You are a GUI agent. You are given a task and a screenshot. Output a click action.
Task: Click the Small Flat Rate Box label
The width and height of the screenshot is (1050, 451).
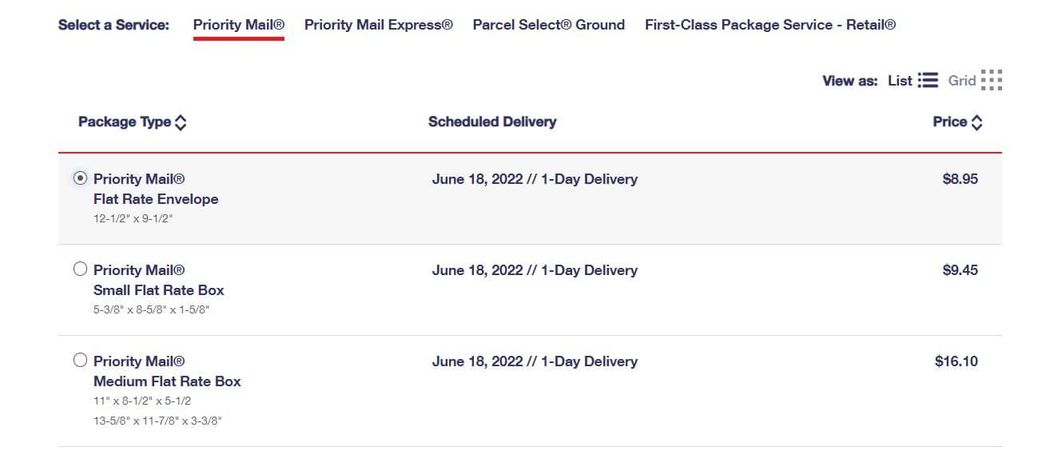(x=158, y=290)
